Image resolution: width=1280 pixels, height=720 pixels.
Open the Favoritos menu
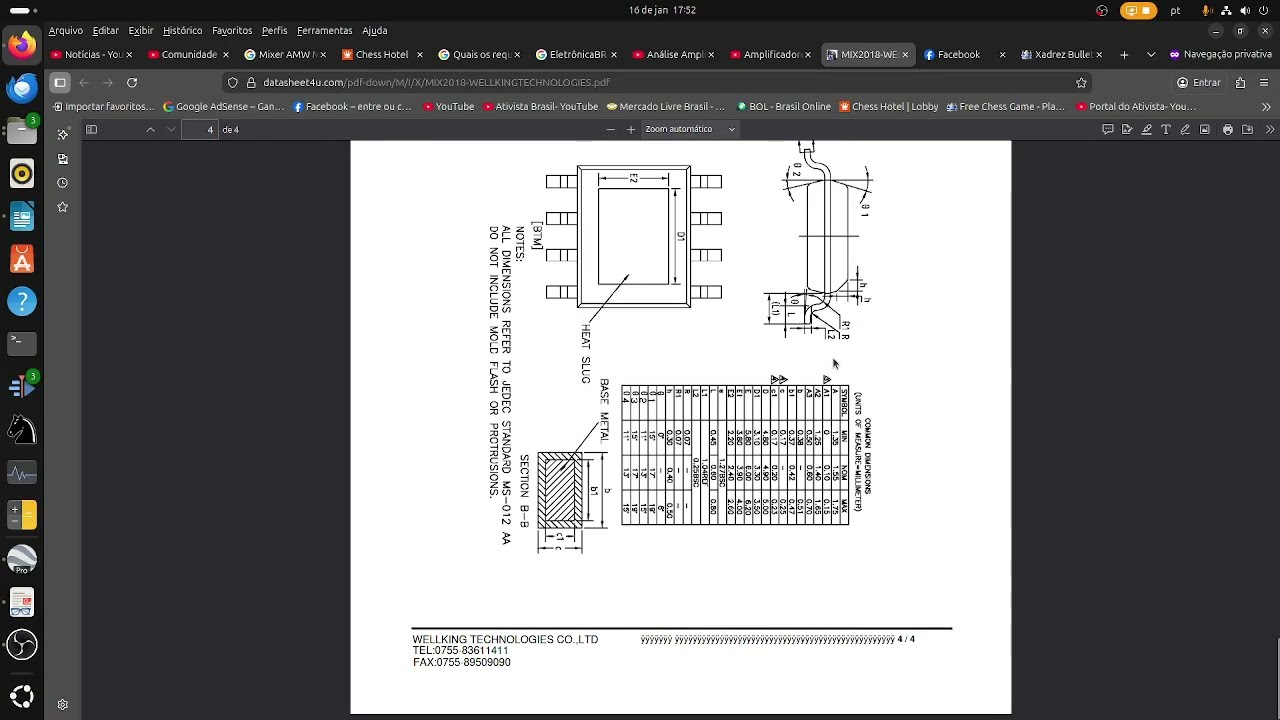232,30
